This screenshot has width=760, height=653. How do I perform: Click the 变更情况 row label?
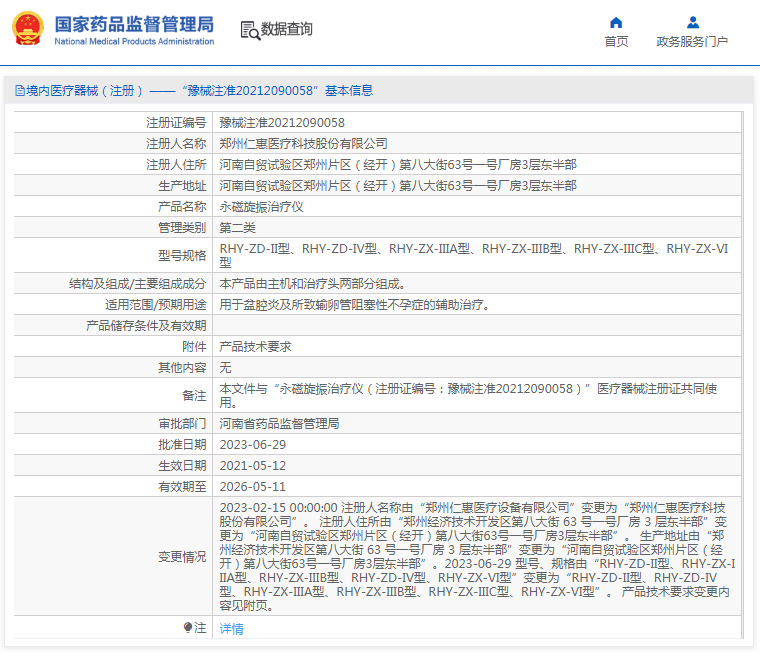[x=182, y=557]
